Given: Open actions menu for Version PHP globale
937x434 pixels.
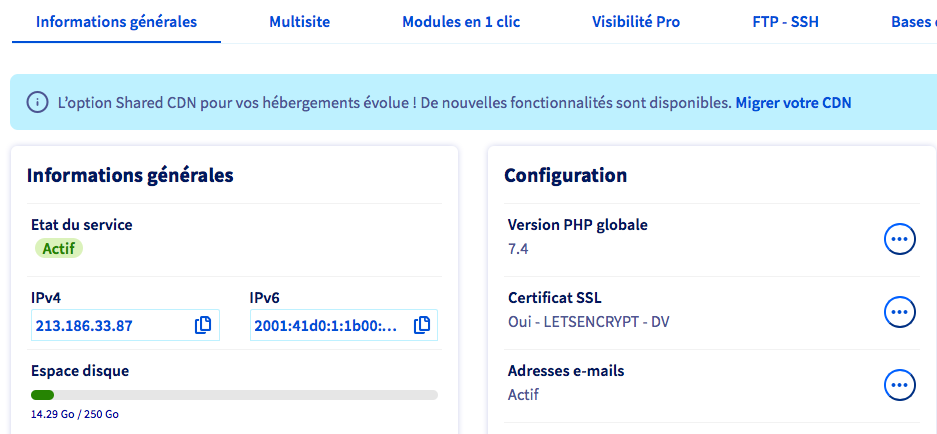Looking at the screenshot, I should click(900, 239).
